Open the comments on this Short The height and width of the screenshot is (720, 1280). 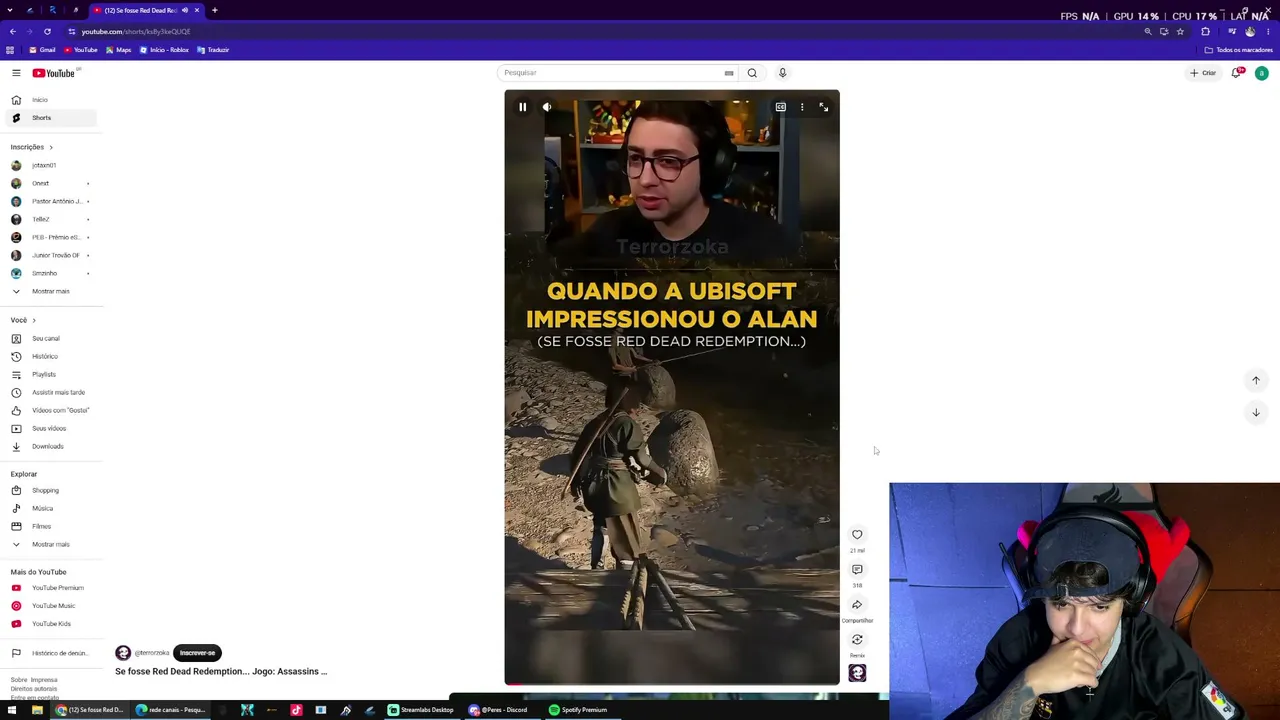857,570
